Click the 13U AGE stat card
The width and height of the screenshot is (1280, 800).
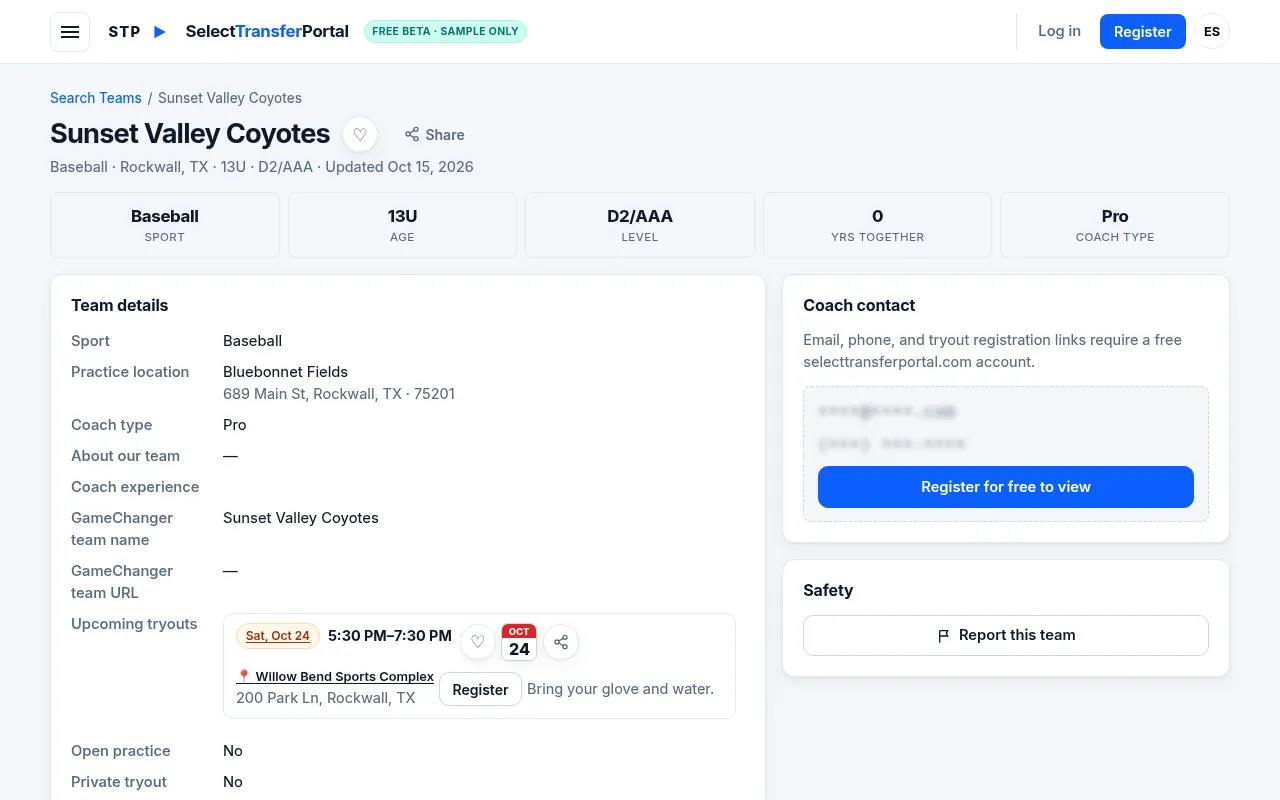(x=402, y=225)
